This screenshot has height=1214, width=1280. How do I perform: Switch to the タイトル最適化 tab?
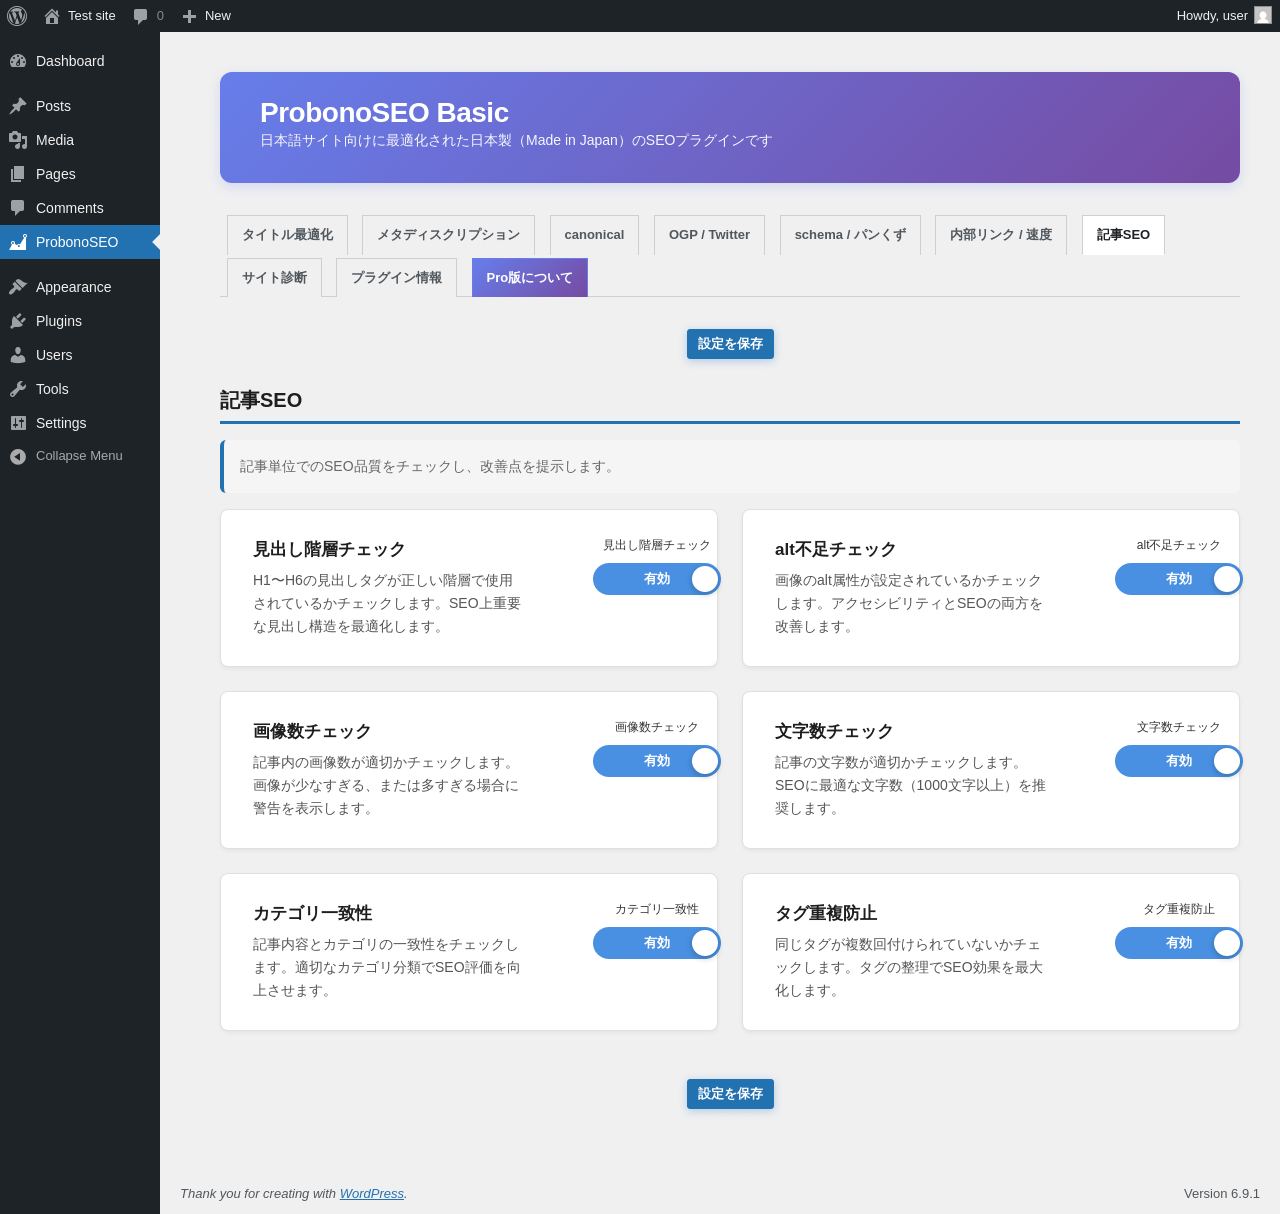click(287, 235)
